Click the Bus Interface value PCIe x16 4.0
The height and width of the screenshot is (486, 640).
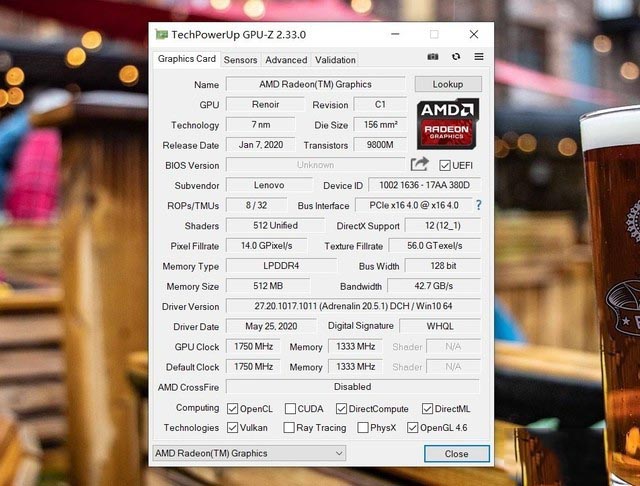[414, 205]
